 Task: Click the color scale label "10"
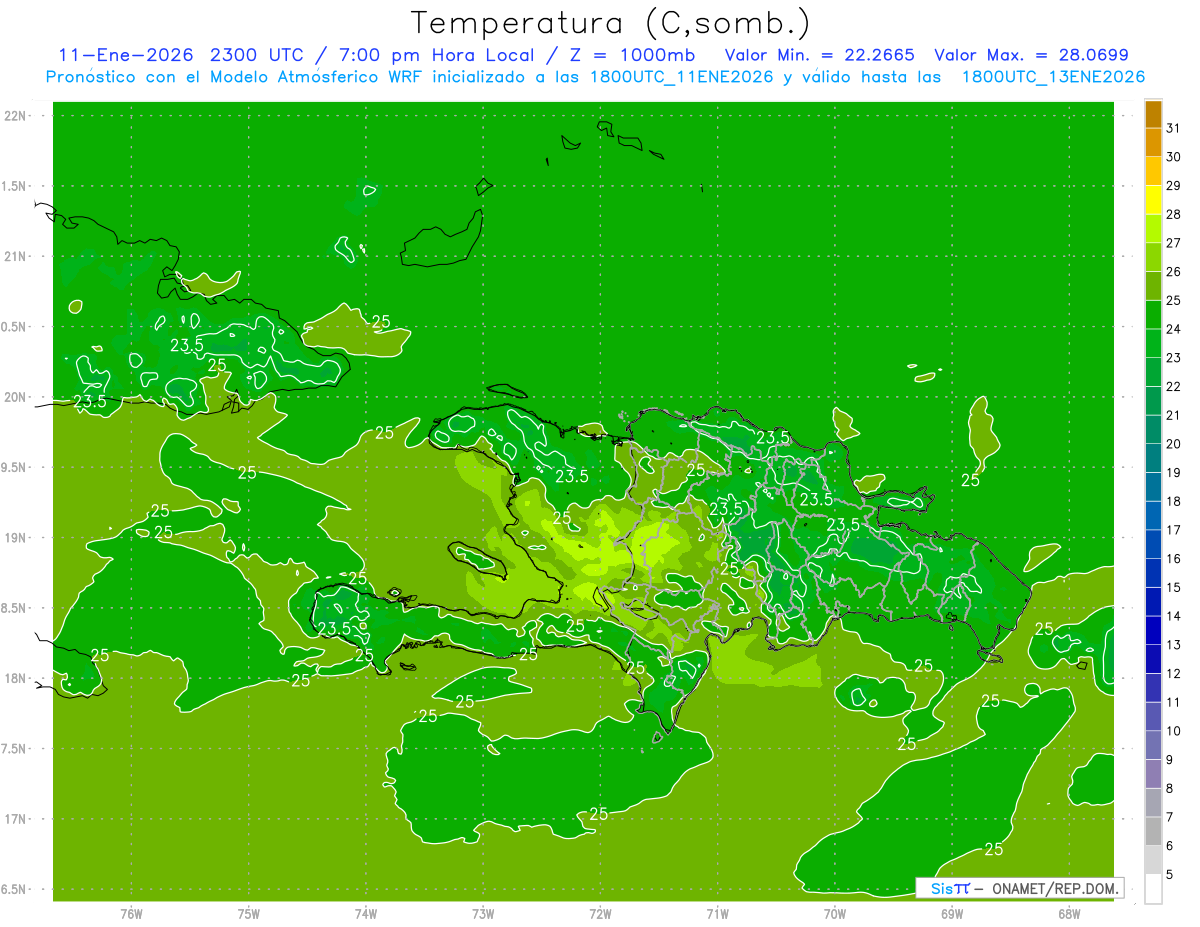(1173, 731)
